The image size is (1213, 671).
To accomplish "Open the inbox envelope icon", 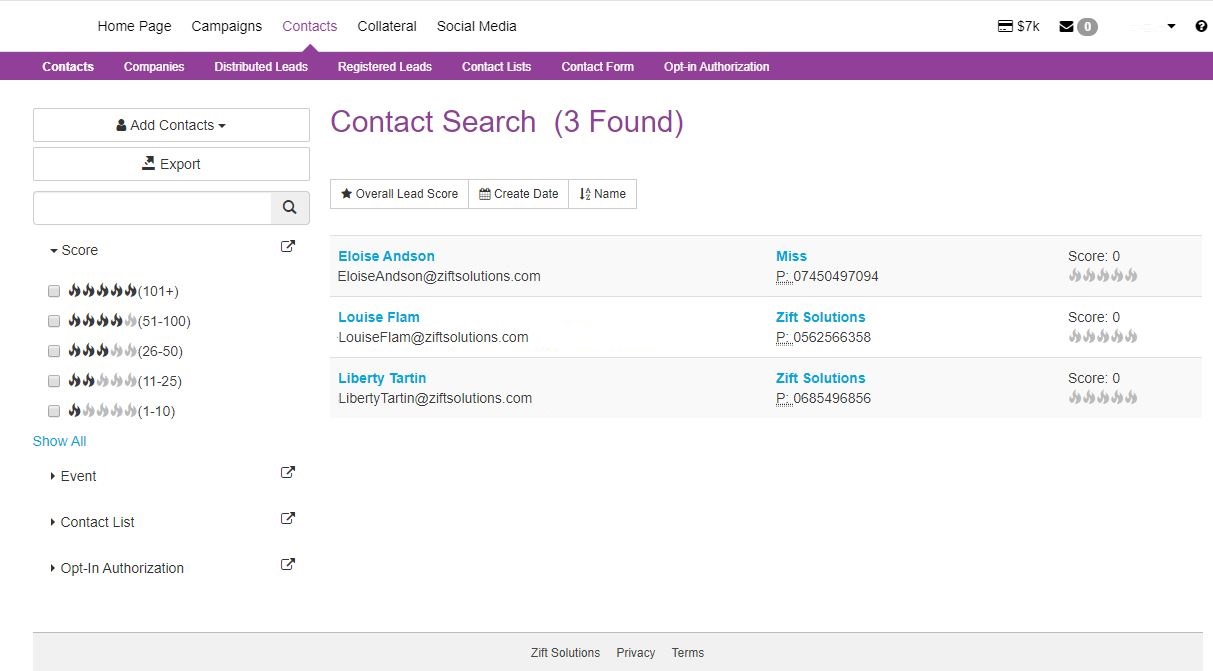I will click(x=1068, y=27).
